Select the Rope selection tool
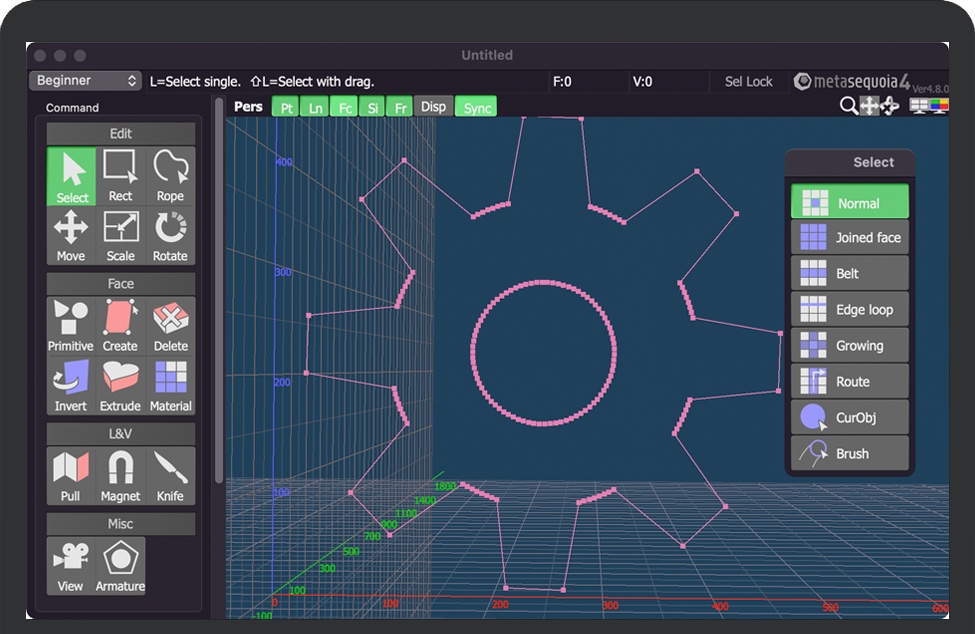 pyautogui.click(x=170, y=176)
